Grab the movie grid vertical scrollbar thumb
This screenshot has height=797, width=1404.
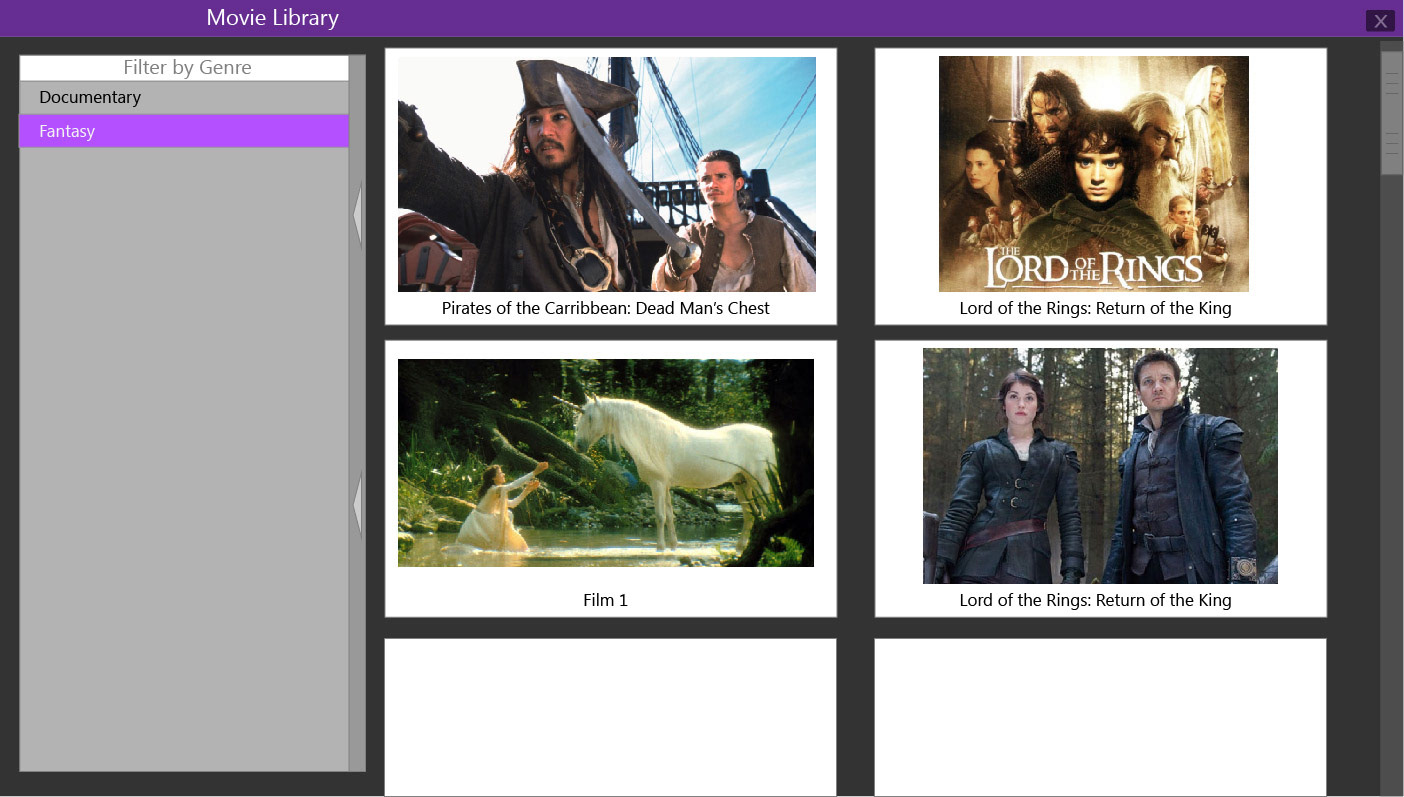(x=1392, y=113)
